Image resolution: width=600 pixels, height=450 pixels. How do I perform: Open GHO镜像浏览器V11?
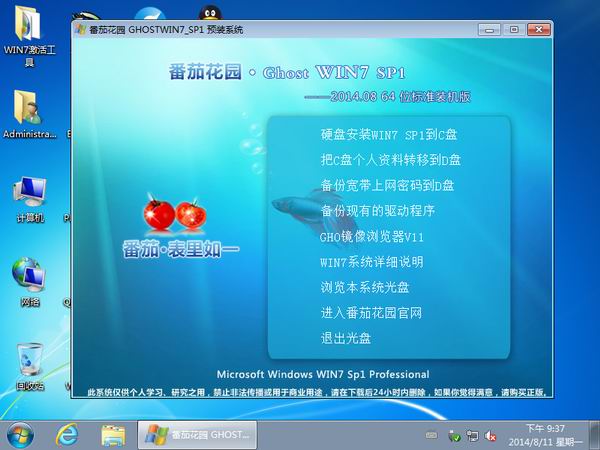coord(372,237)
